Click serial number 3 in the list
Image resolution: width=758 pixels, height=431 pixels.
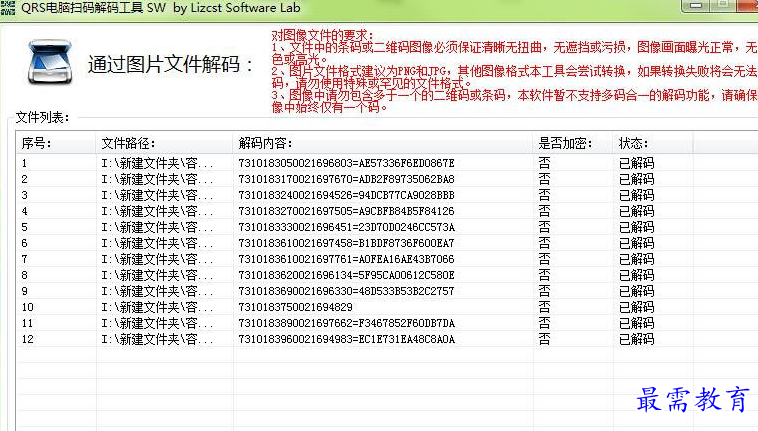pyautogui.click(x=25, y=195)
